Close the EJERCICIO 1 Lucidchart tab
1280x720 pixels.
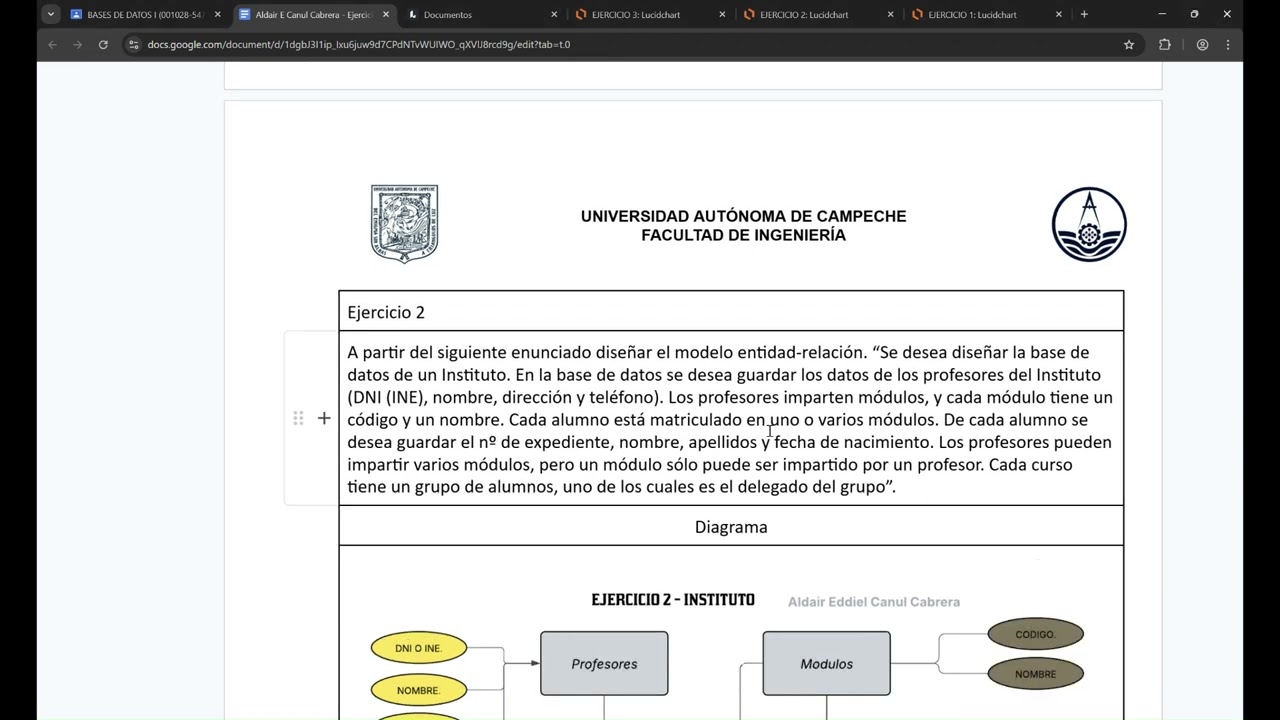1059,15
